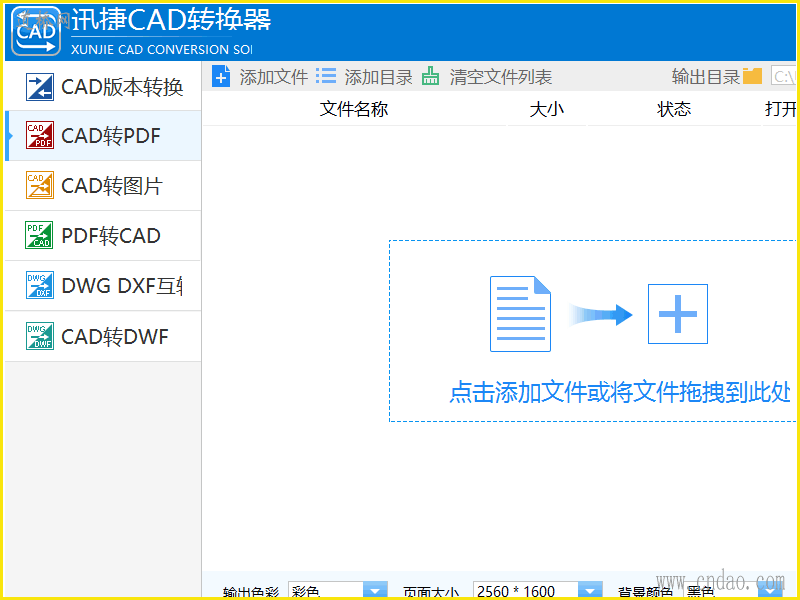Click the 状态 column header
The image size is (800, 600).
(674, 109)
